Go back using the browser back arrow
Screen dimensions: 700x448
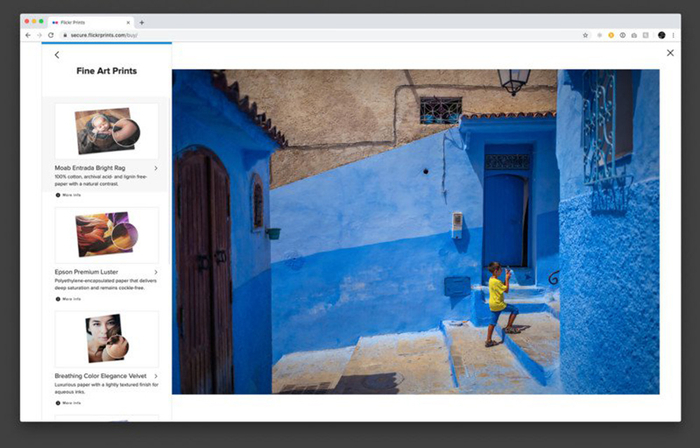[28, 35]
